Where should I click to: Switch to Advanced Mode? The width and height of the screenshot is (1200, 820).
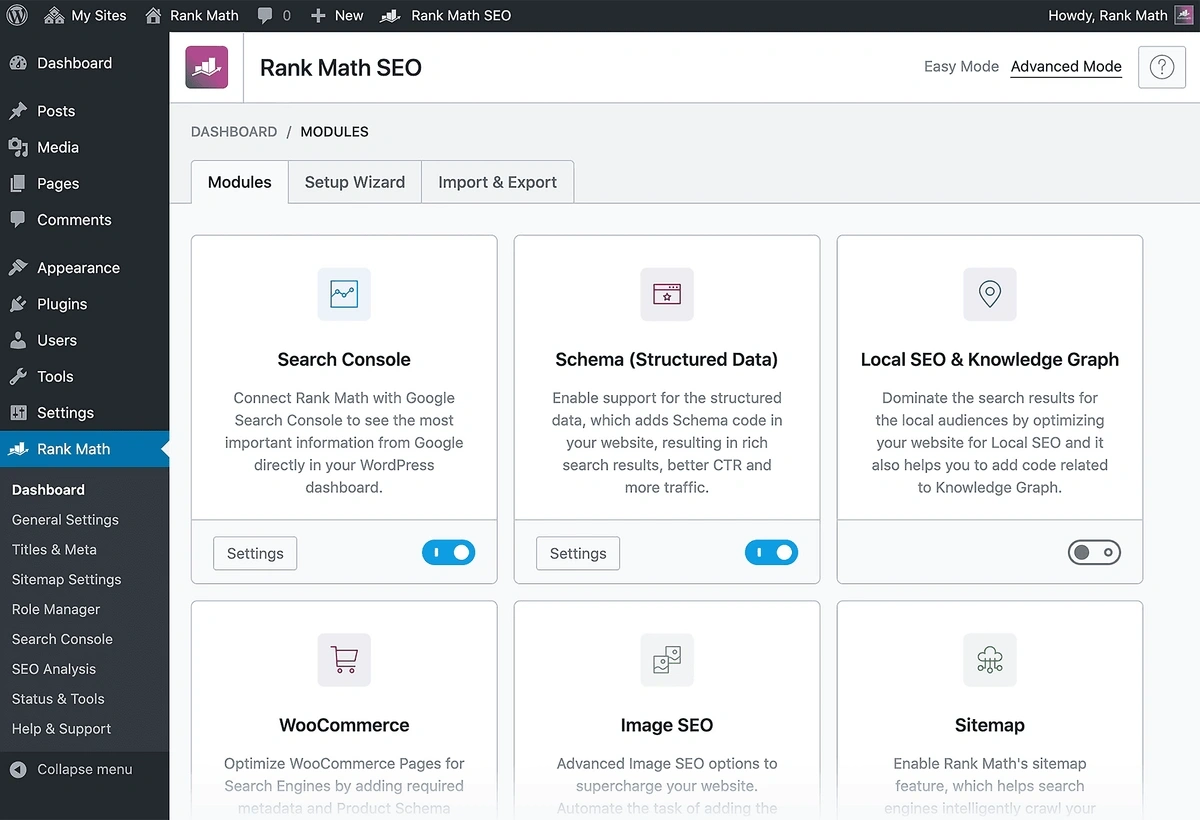point(1066,66)
